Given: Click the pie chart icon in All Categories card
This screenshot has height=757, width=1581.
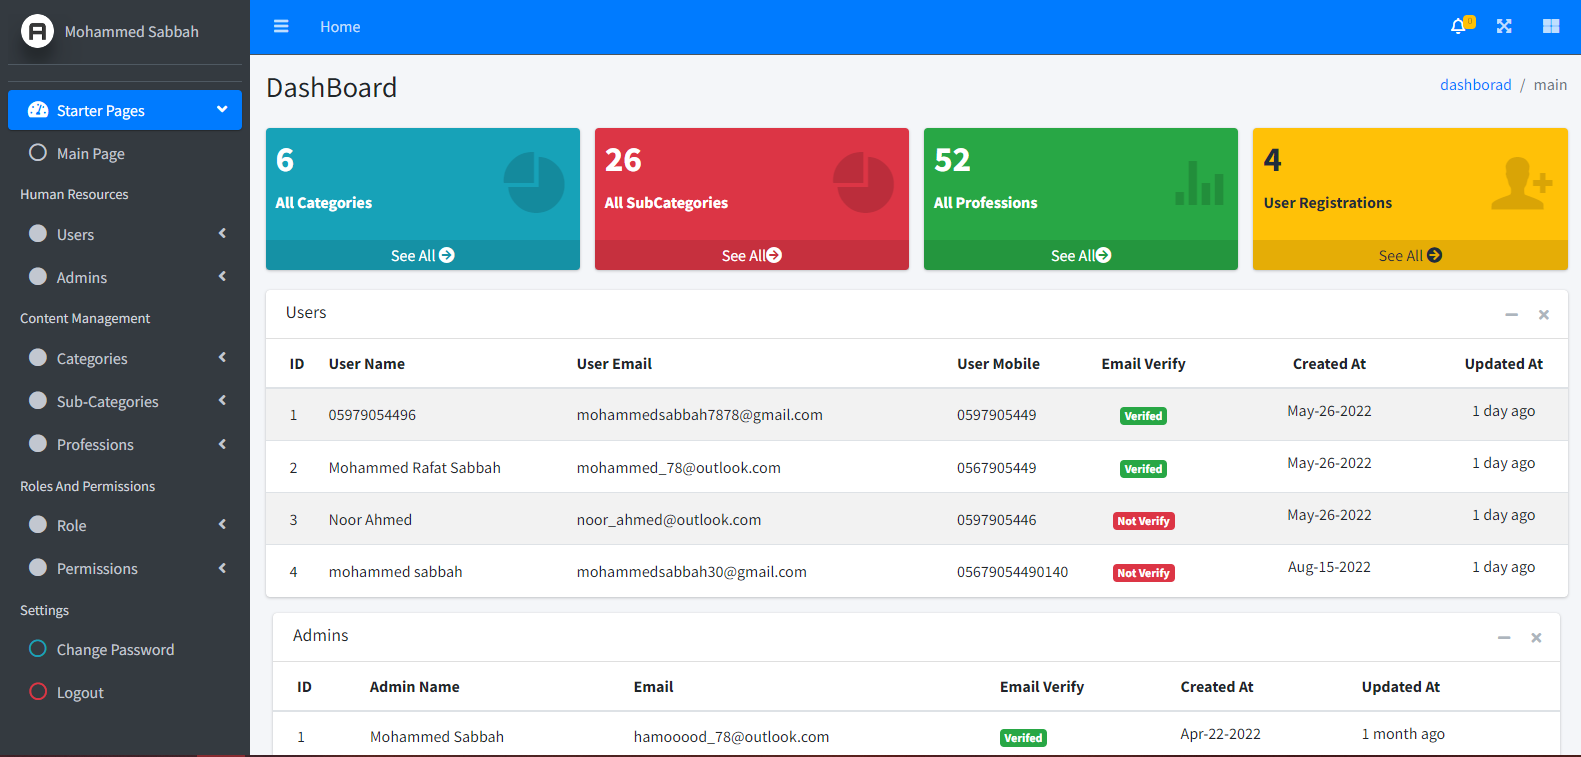Looking at the screenshot, I should pyautogui.click(x=534, y=182).
